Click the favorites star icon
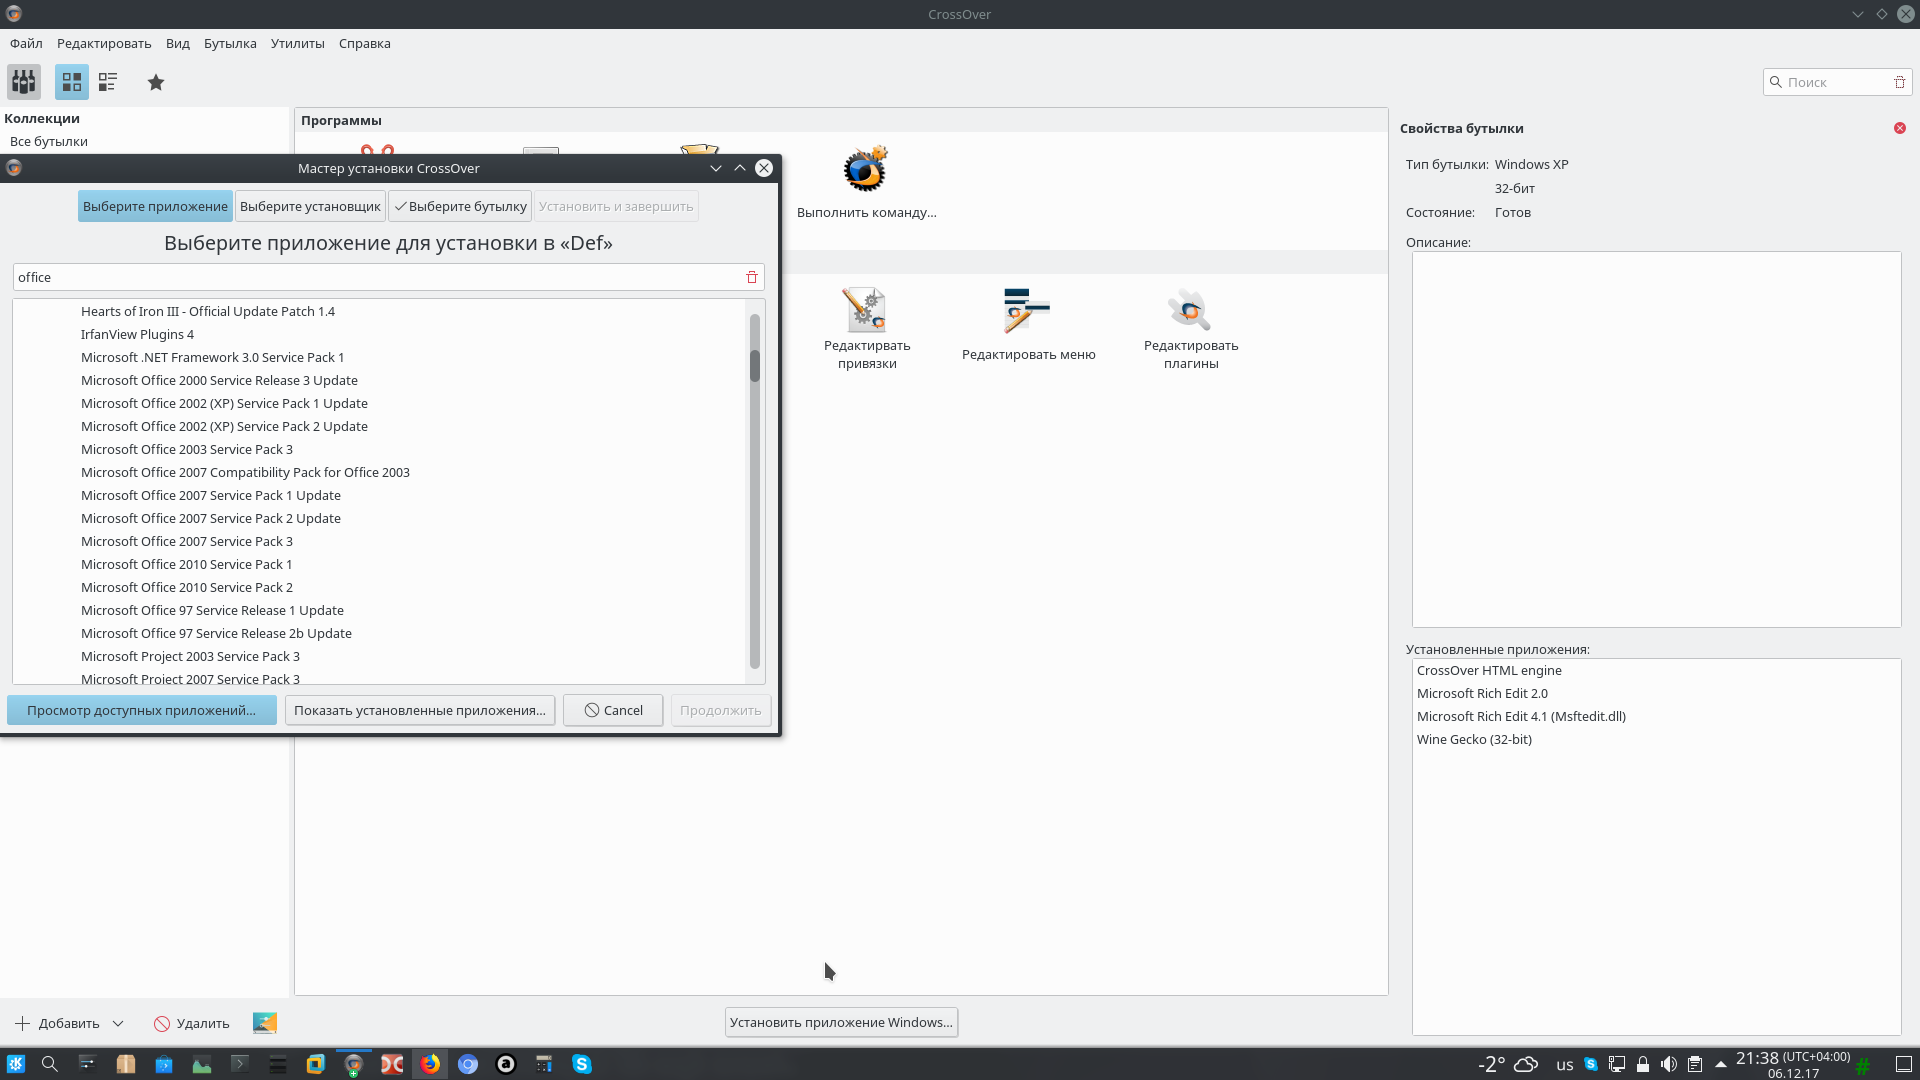The height and width of the screenshot is (1080, 1920). pyautogui.click(x=156, y=82)
